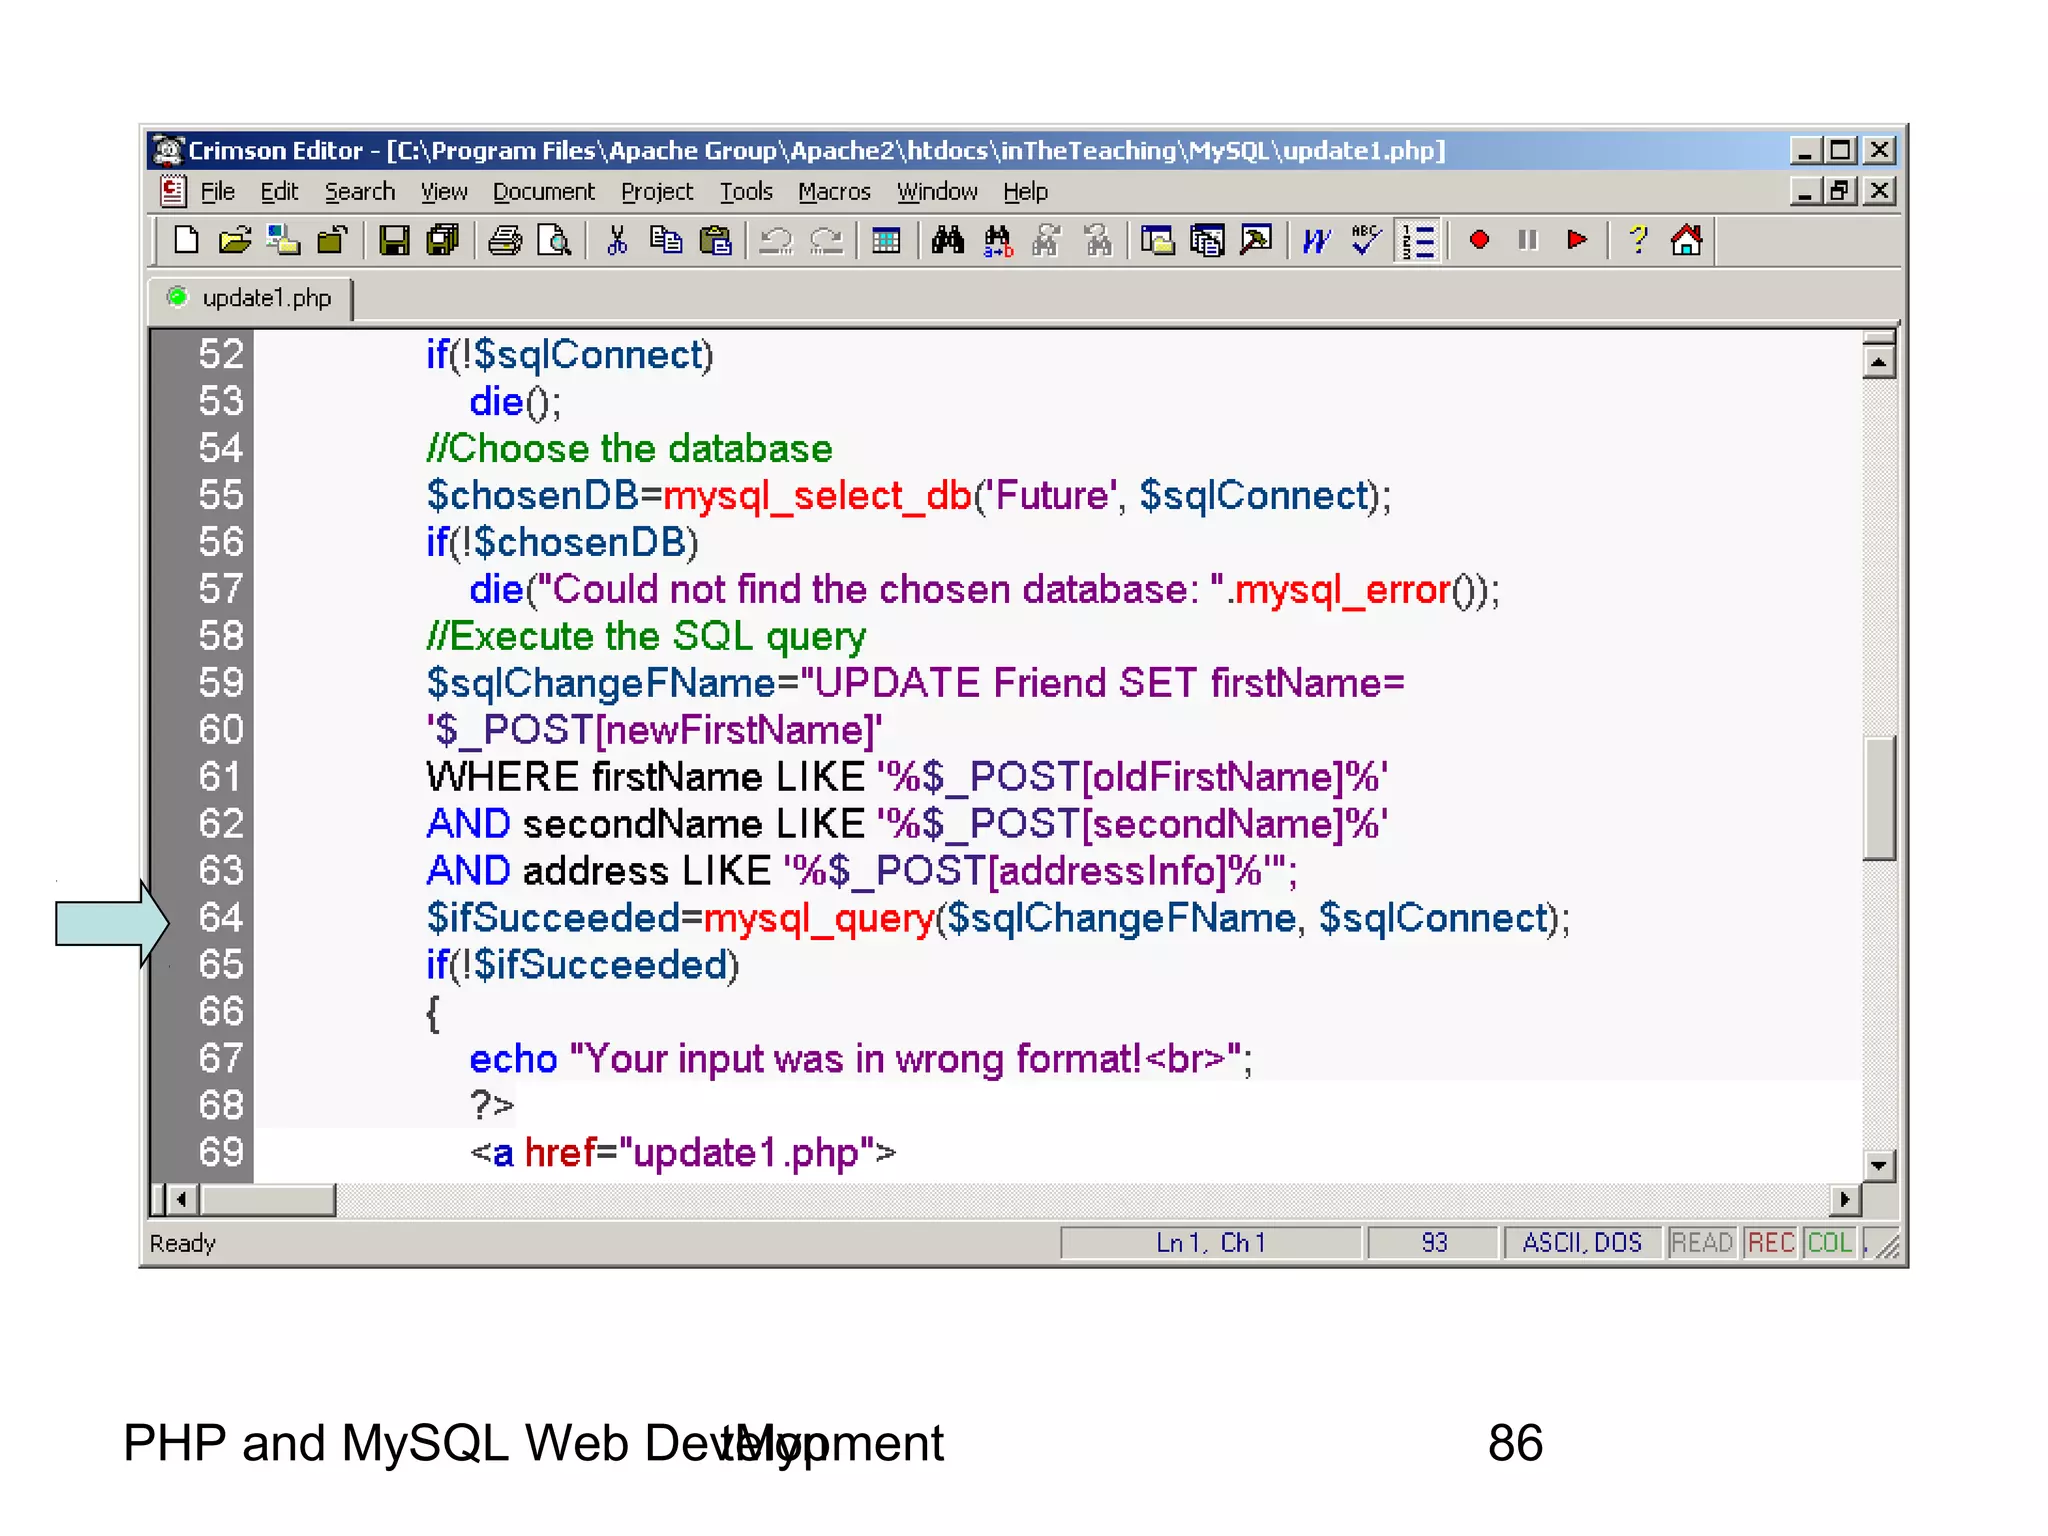Cut selection with scissors icon
Image resolution: width=2048 pixels, height=1536 pixels.
pyautogui.click(x=617, y=241)
